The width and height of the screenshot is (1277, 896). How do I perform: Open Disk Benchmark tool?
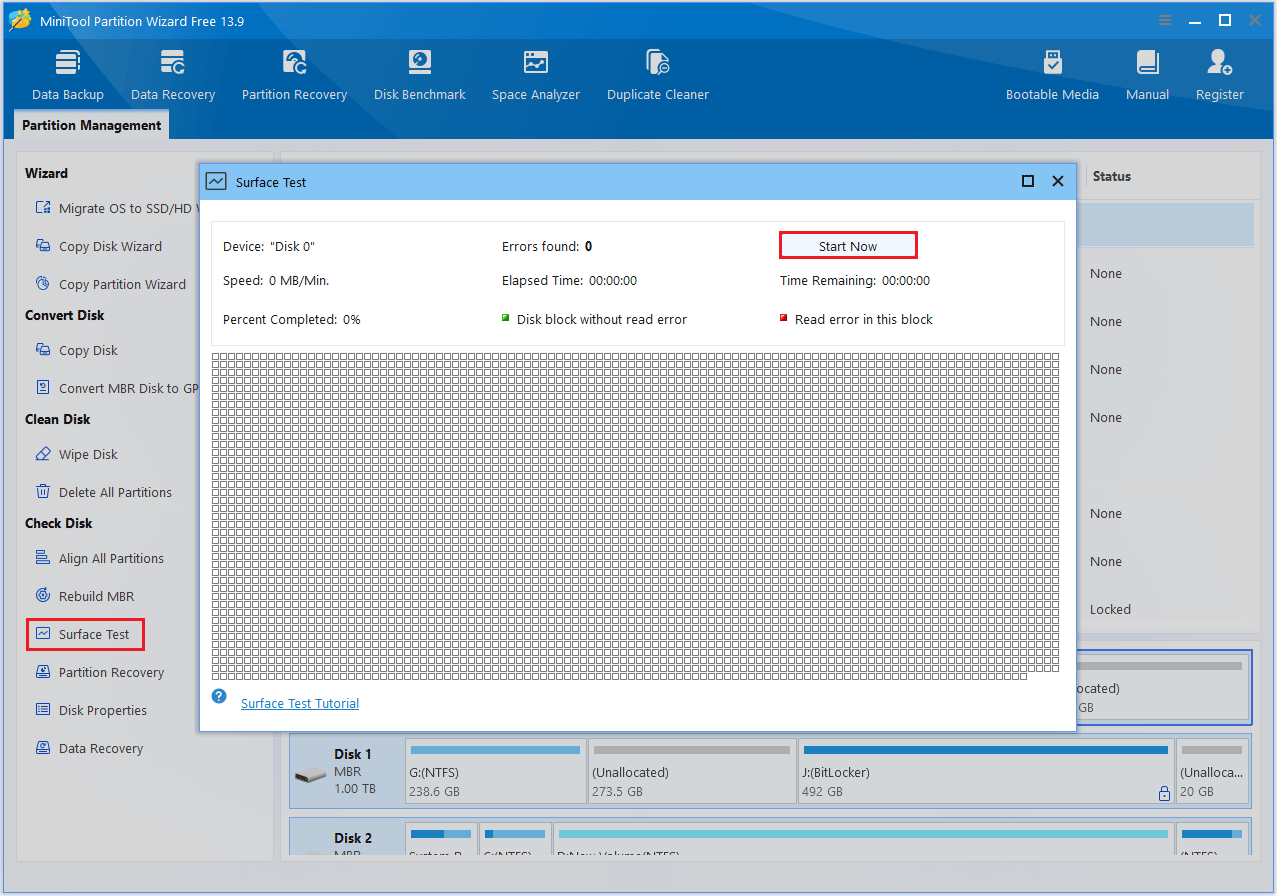(x=420, y=75)
